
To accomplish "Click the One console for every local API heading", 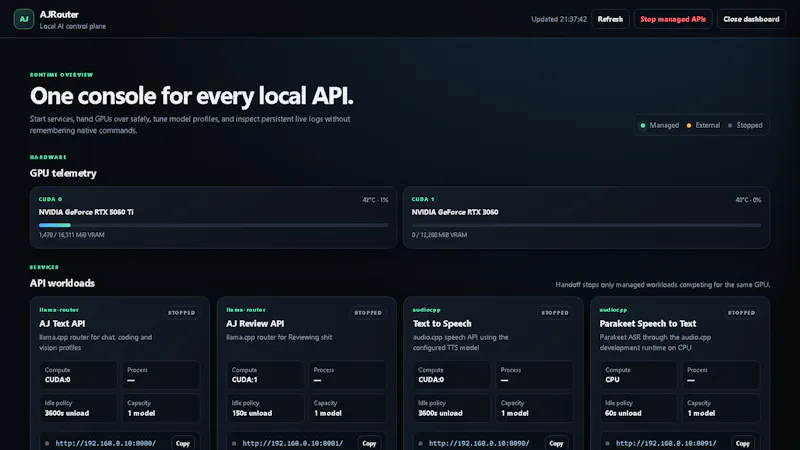I will pyautogui.click(x=191, y=96).
